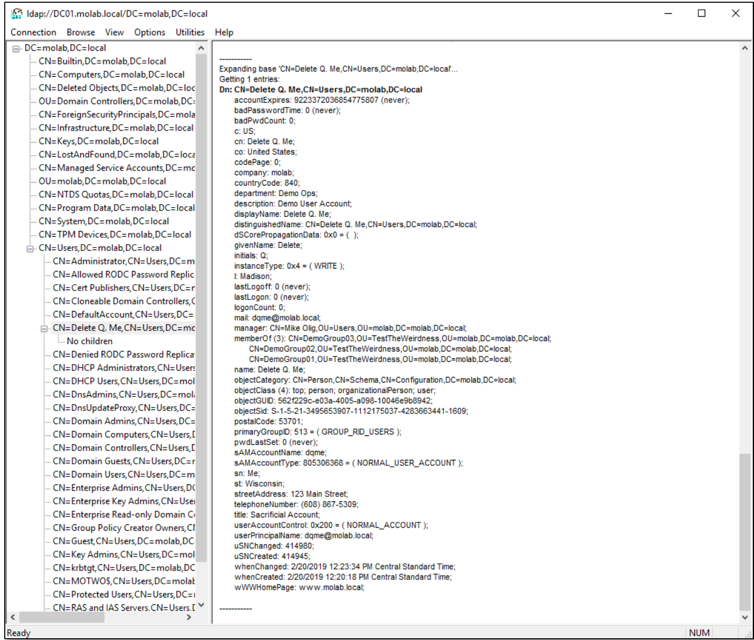Image resolution: width=754 pixels, height=640 pixels.
Task: Collapse the CN=Users container node
Action: [30, 248]
